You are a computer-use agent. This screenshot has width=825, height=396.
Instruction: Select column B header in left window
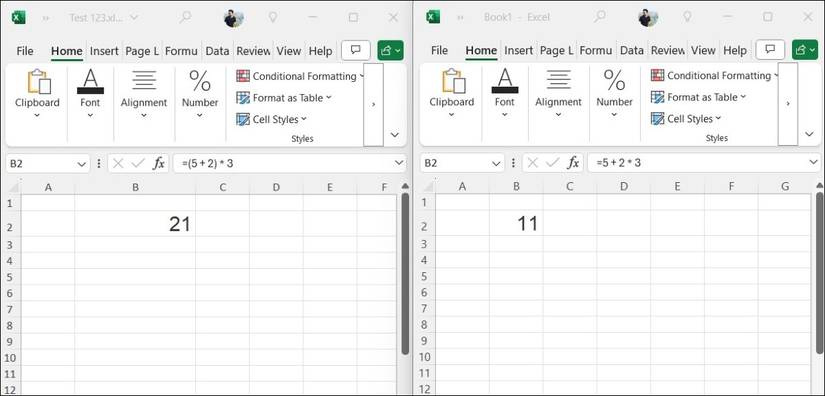tap(135, 187)
